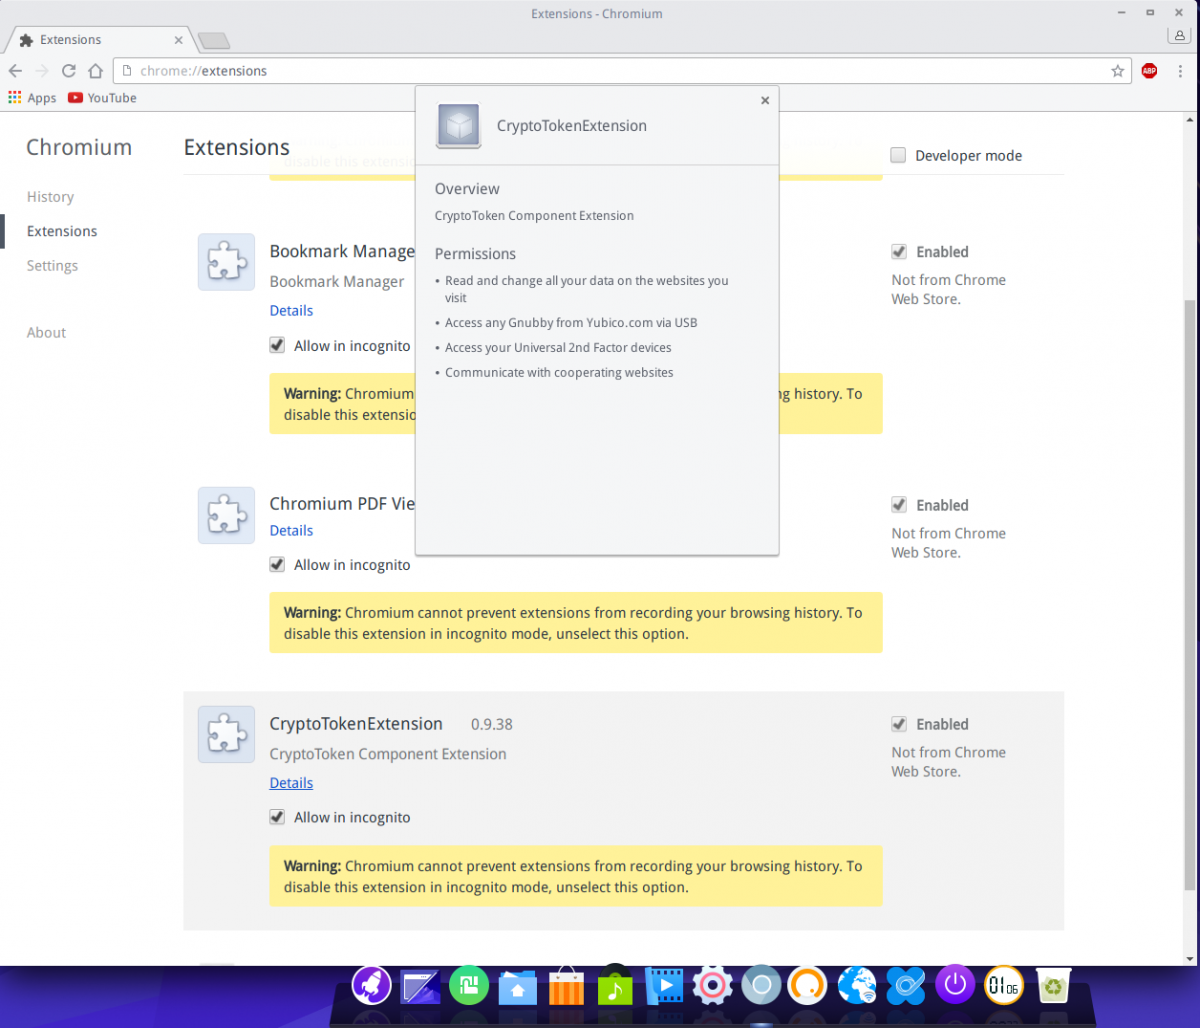Click the purple power button dock icon
This screenshot has height=1028, width=1200.
click(x=955, y=986)
